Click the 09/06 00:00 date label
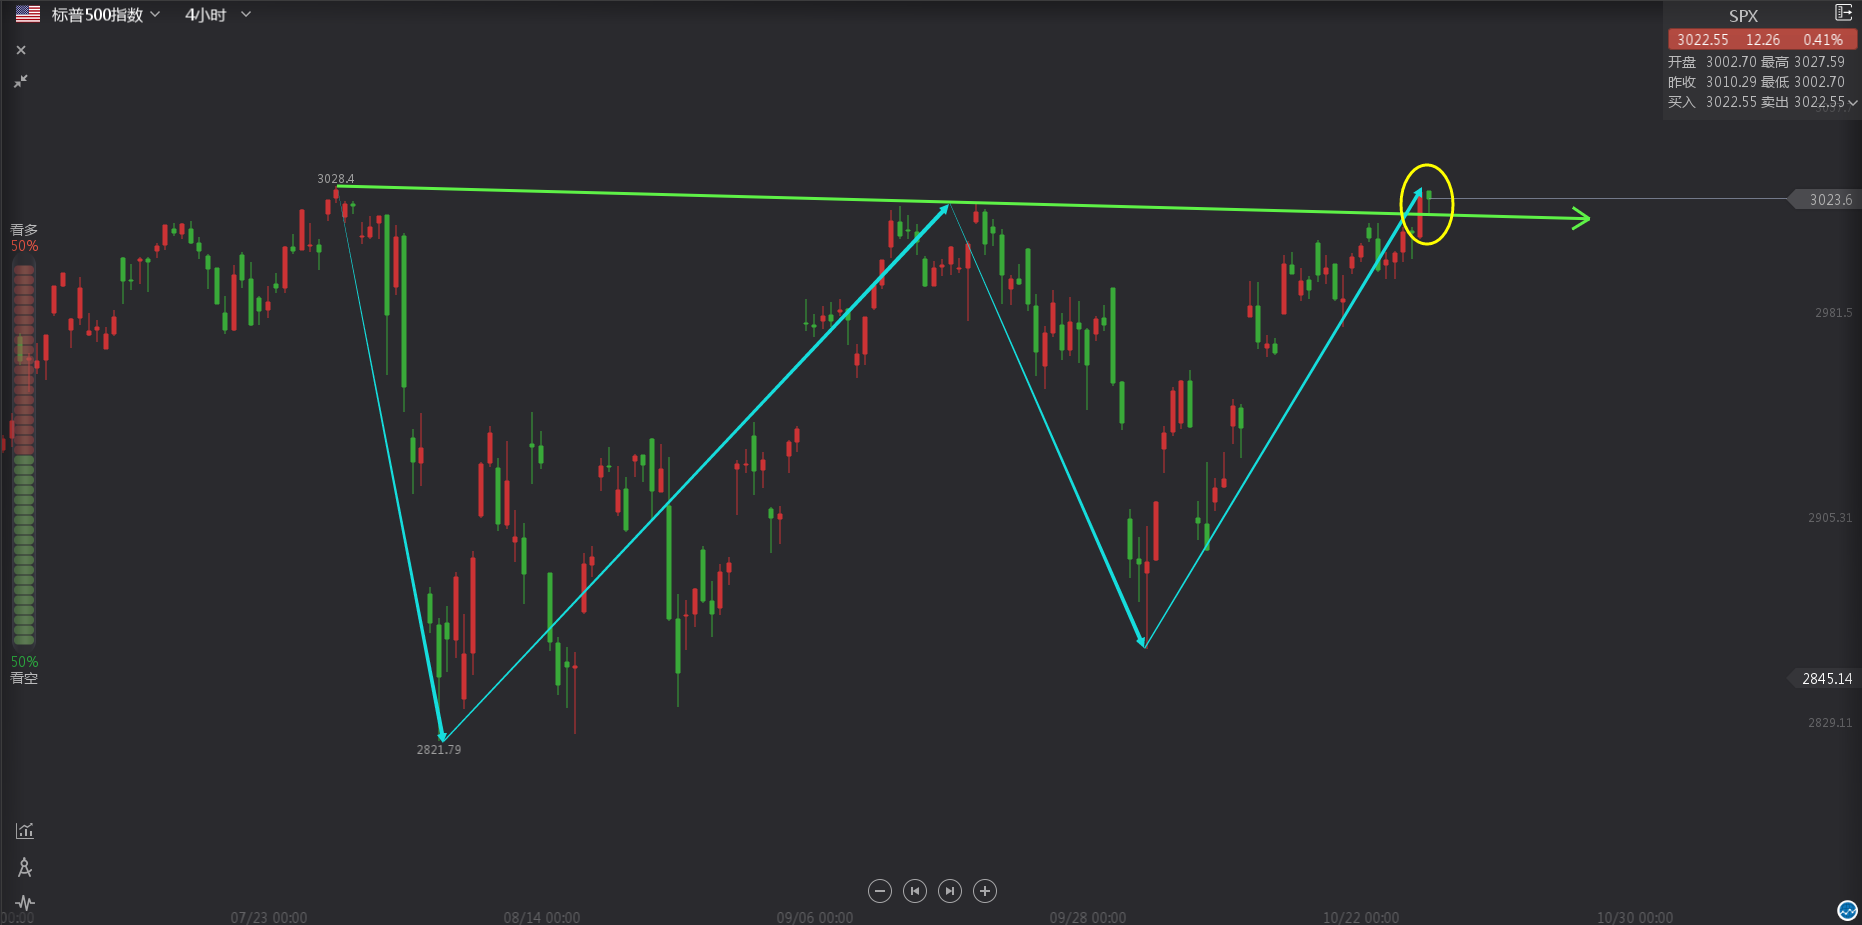 coord(815,917)
